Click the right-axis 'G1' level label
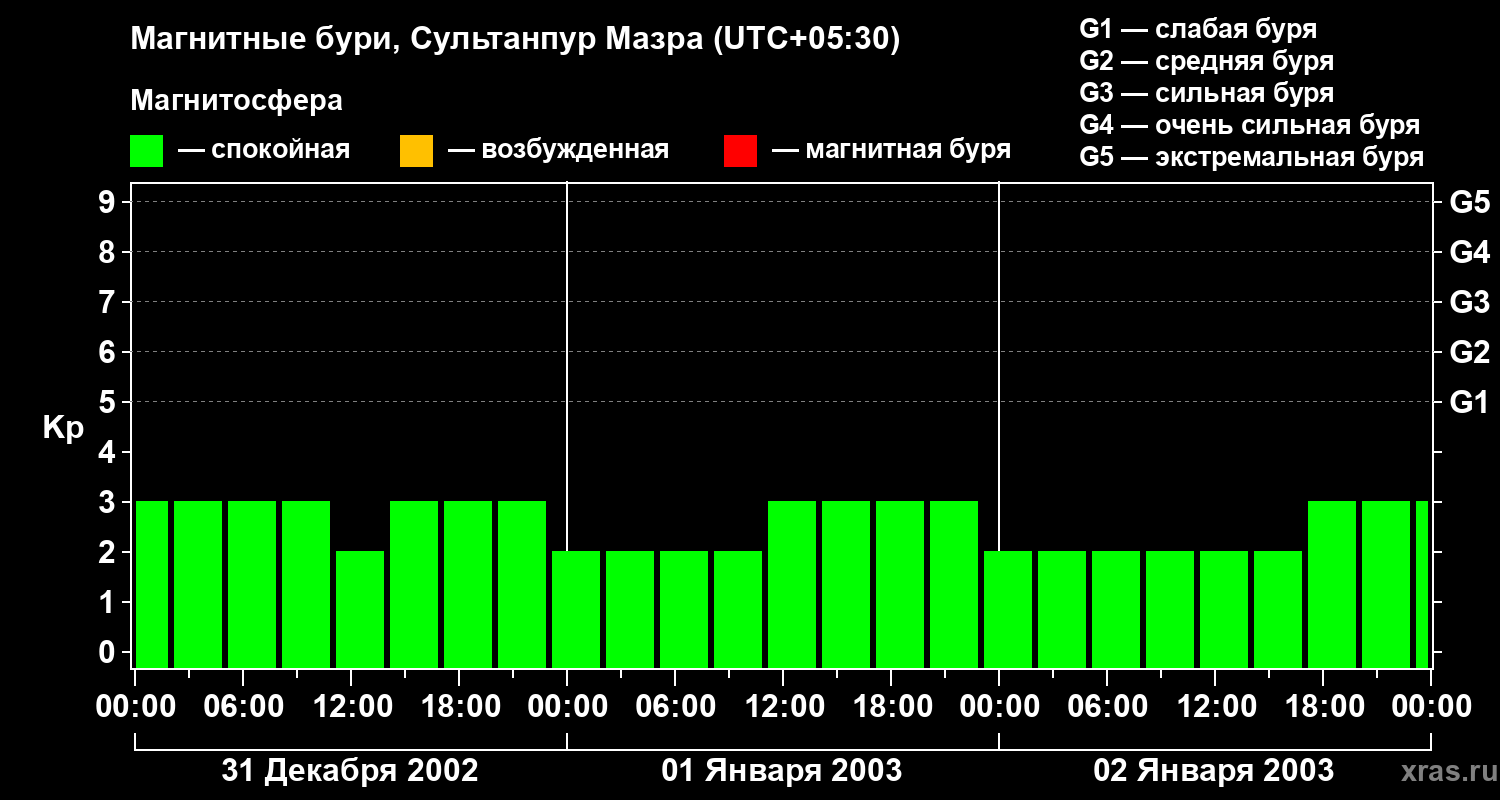The width and height of the screenshot is (1500, 800). tap(1470, 402)
